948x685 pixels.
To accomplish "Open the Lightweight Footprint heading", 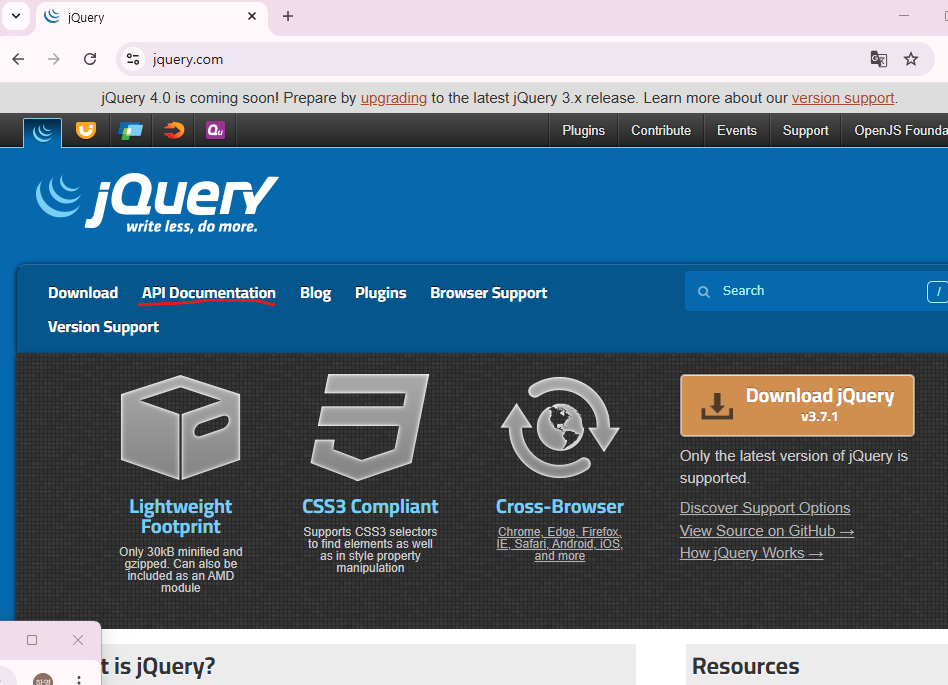I will click(x=180, y=516).
